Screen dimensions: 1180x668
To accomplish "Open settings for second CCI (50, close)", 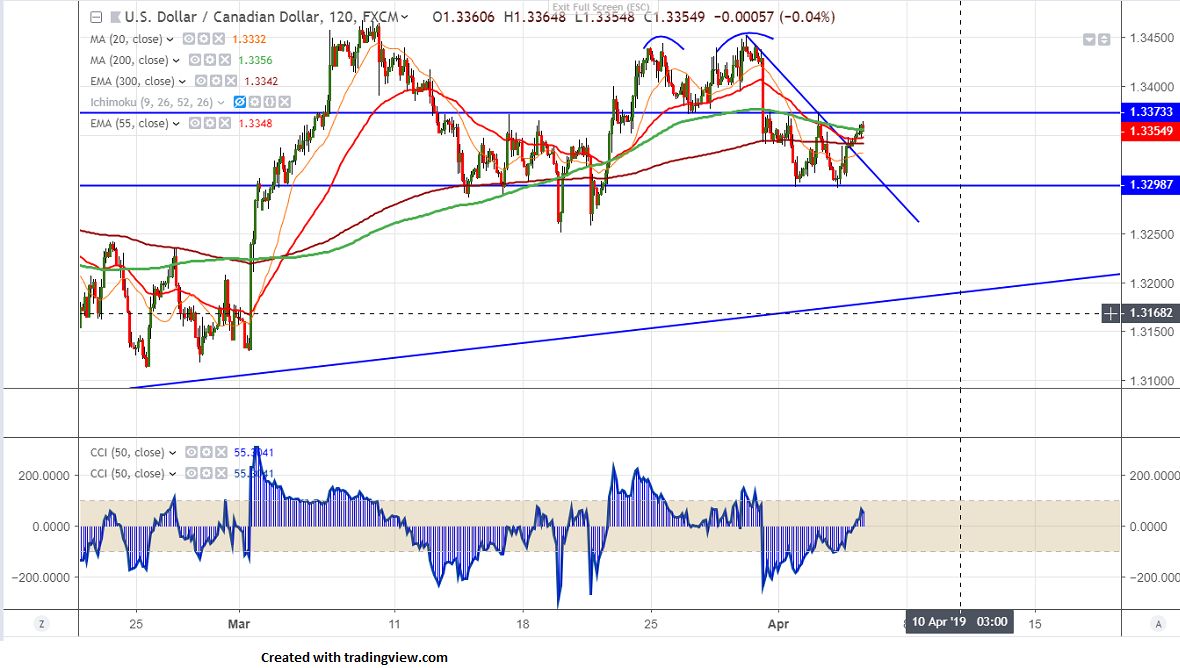I will pyautogui.click(x=205, y=474).
